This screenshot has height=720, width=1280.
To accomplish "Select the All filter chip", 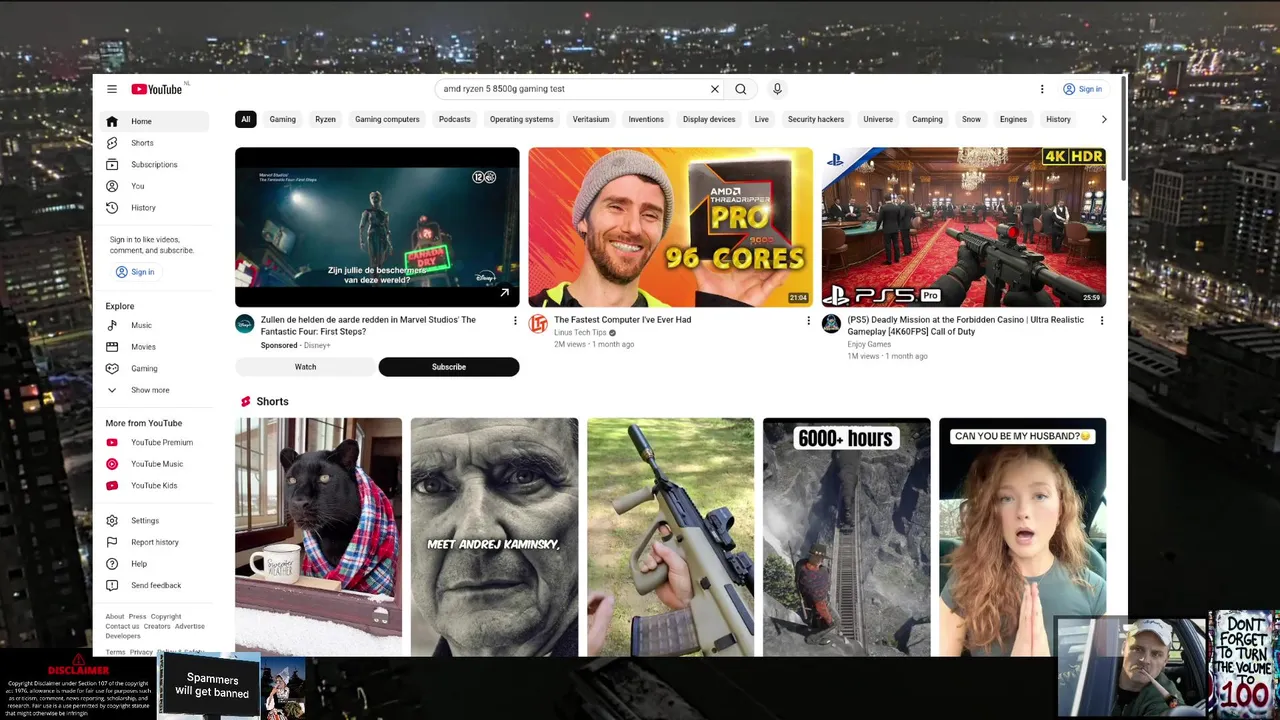I will click(245, 119).
